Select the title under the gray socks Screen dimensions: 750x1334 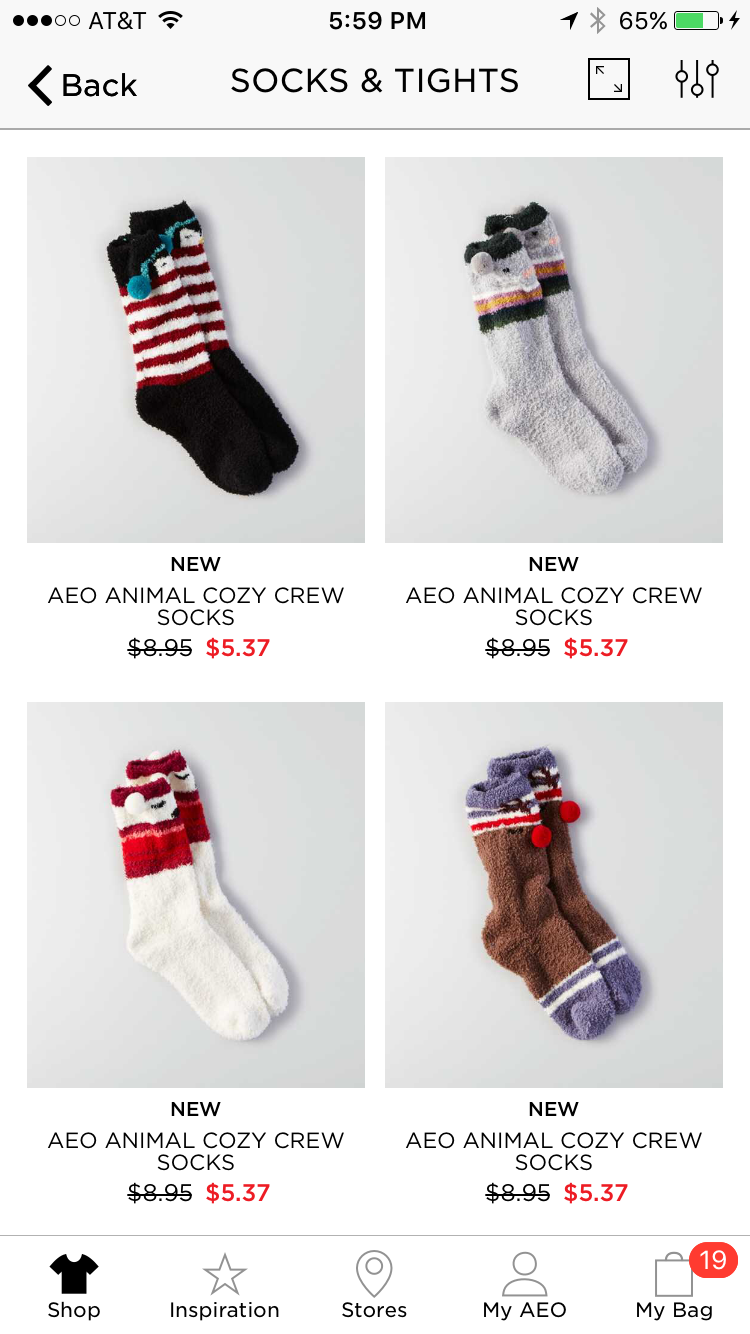pos(554,606)
